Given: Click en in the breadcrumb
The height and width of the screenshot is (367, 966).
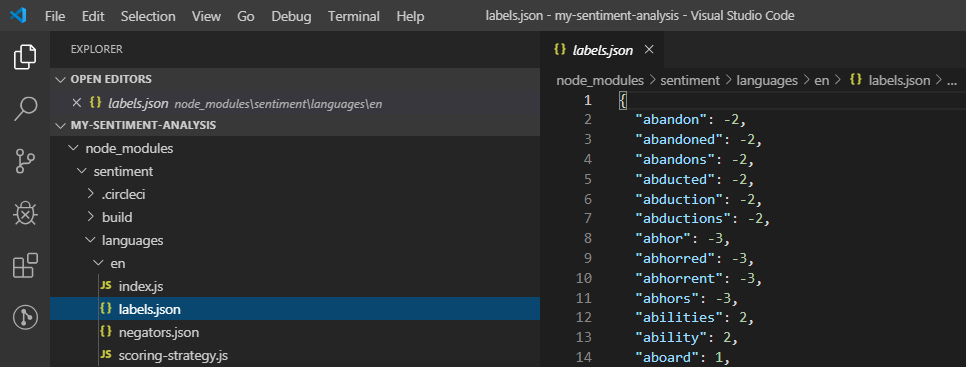Looking at the screenshot, I should (822, 80).
